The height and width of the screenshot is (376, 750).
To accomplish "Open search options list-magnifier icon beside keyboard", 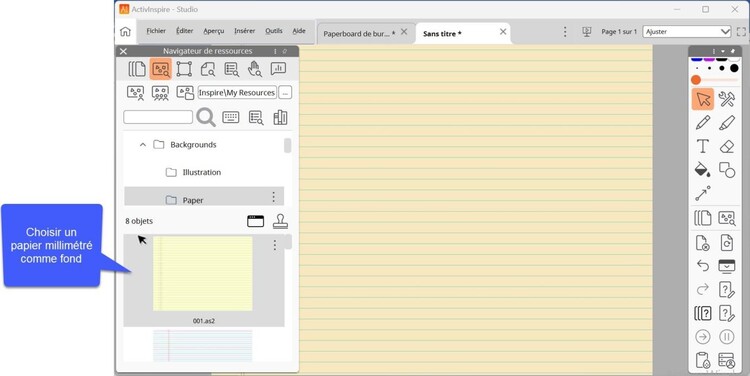I will click(x=256, y=117).
